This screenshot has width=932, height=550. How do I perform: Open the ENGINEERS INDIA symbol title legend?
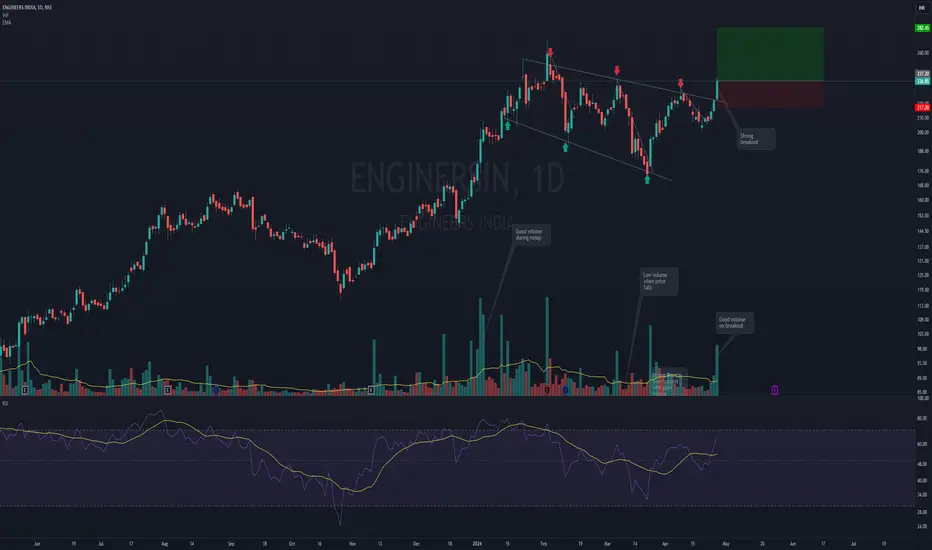(x=27, y=7)
